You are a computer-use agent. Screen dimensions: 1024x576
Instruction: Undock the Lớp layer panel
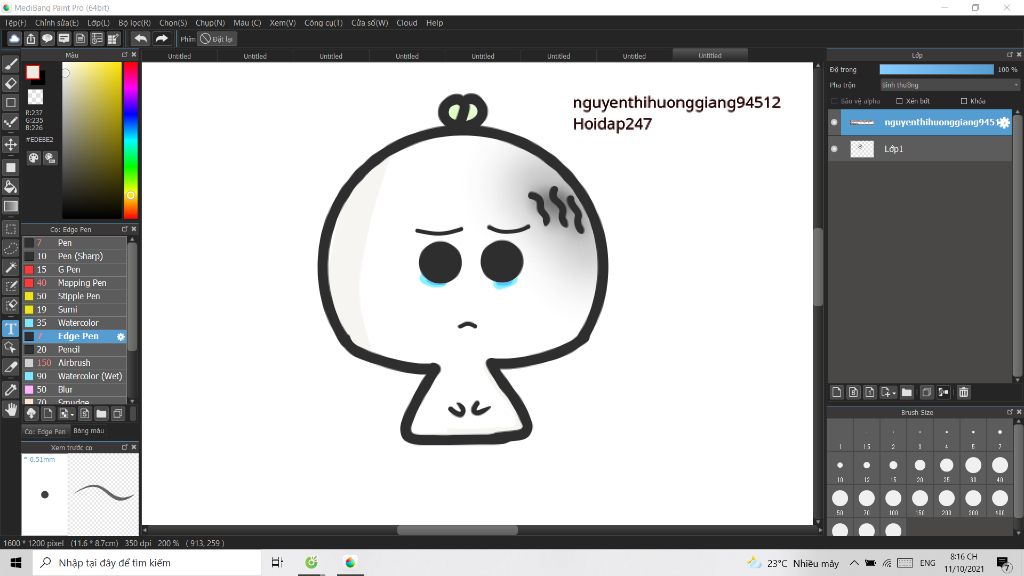pos(1009,55)
